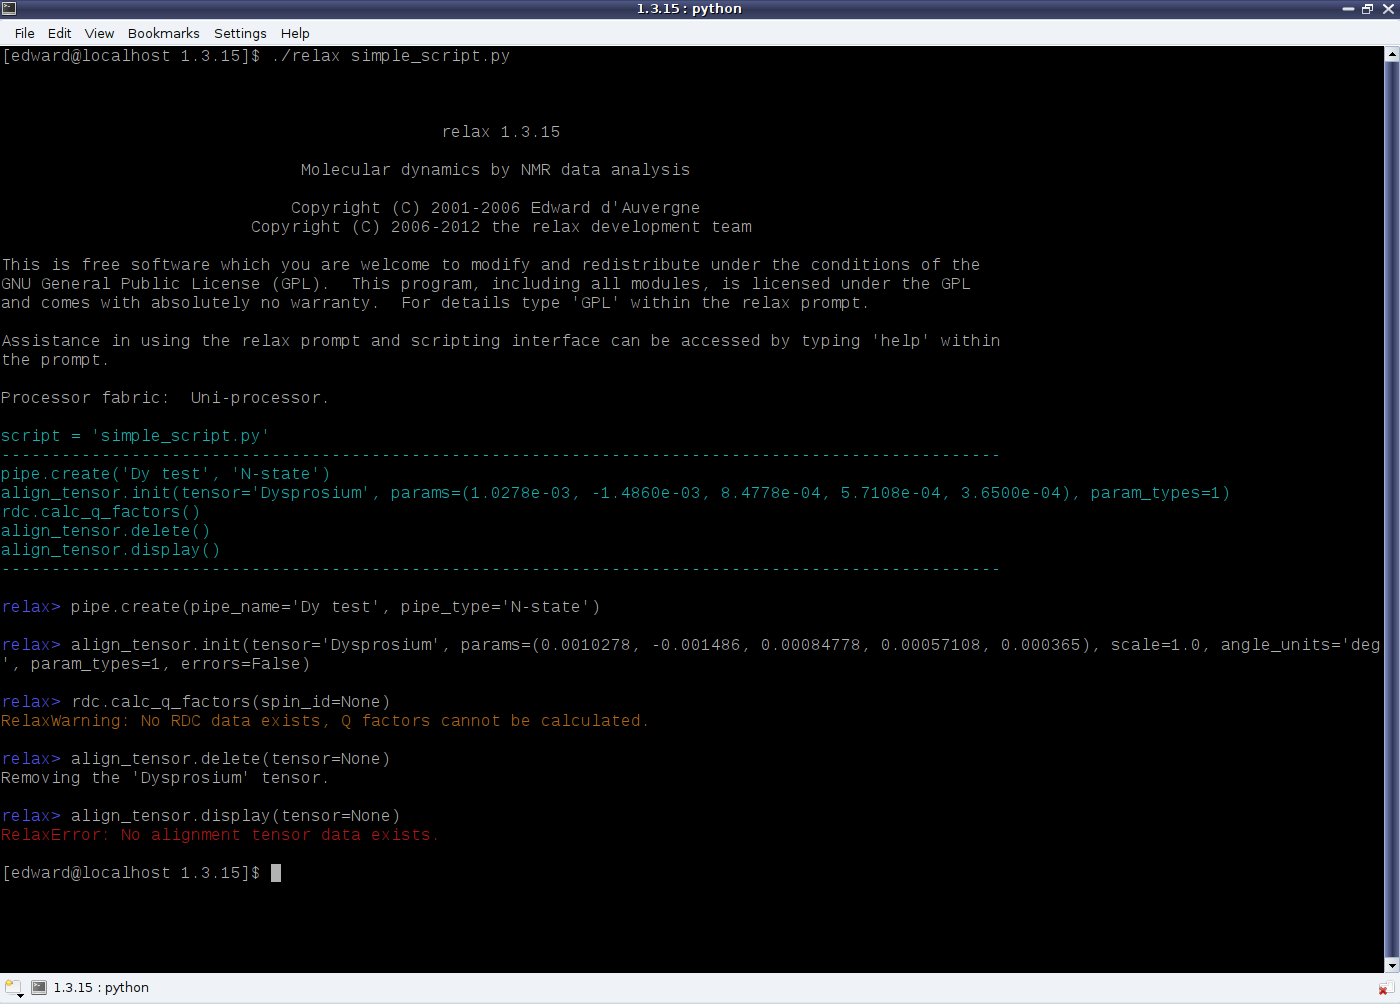Image resolution: width=1400 pixels, height=1004 pixels.
Task: Minimize the Konsole window
Action: pyautogui.click(x=1348, y=9)
